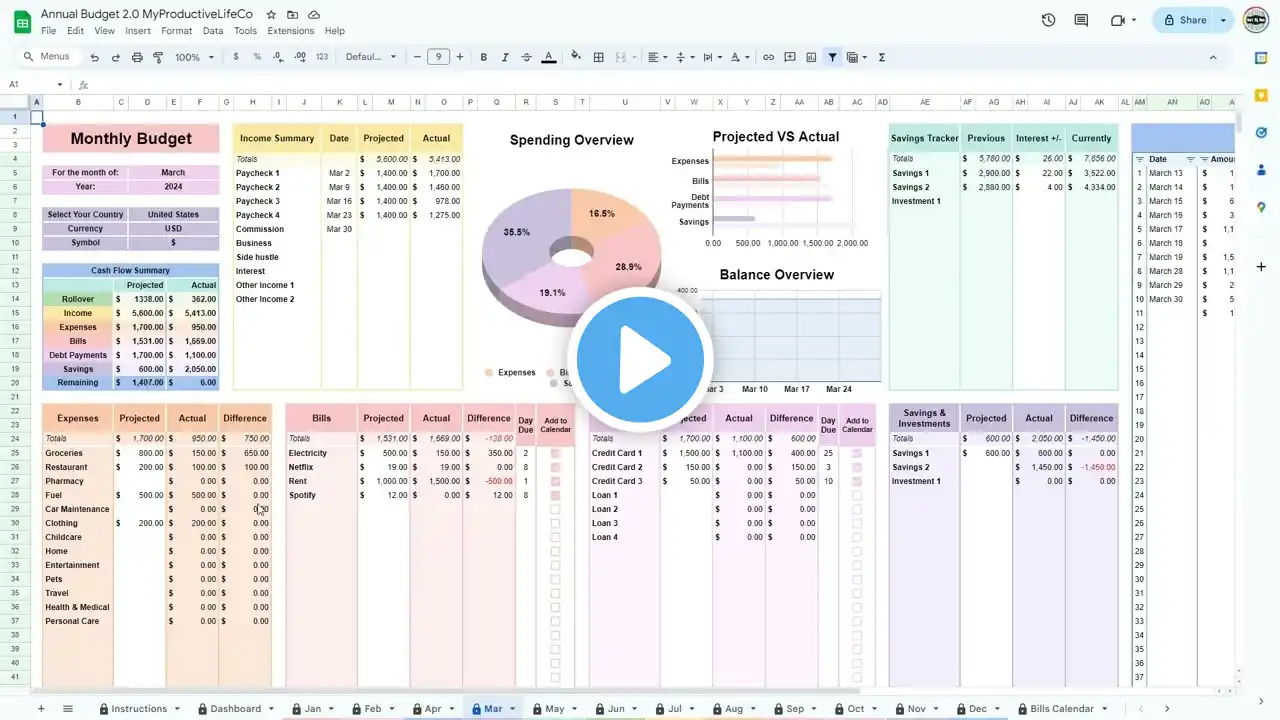The width and height of the screenshot is (1280, 720).
Task: Click the Insert link icon
Action: 768,57
